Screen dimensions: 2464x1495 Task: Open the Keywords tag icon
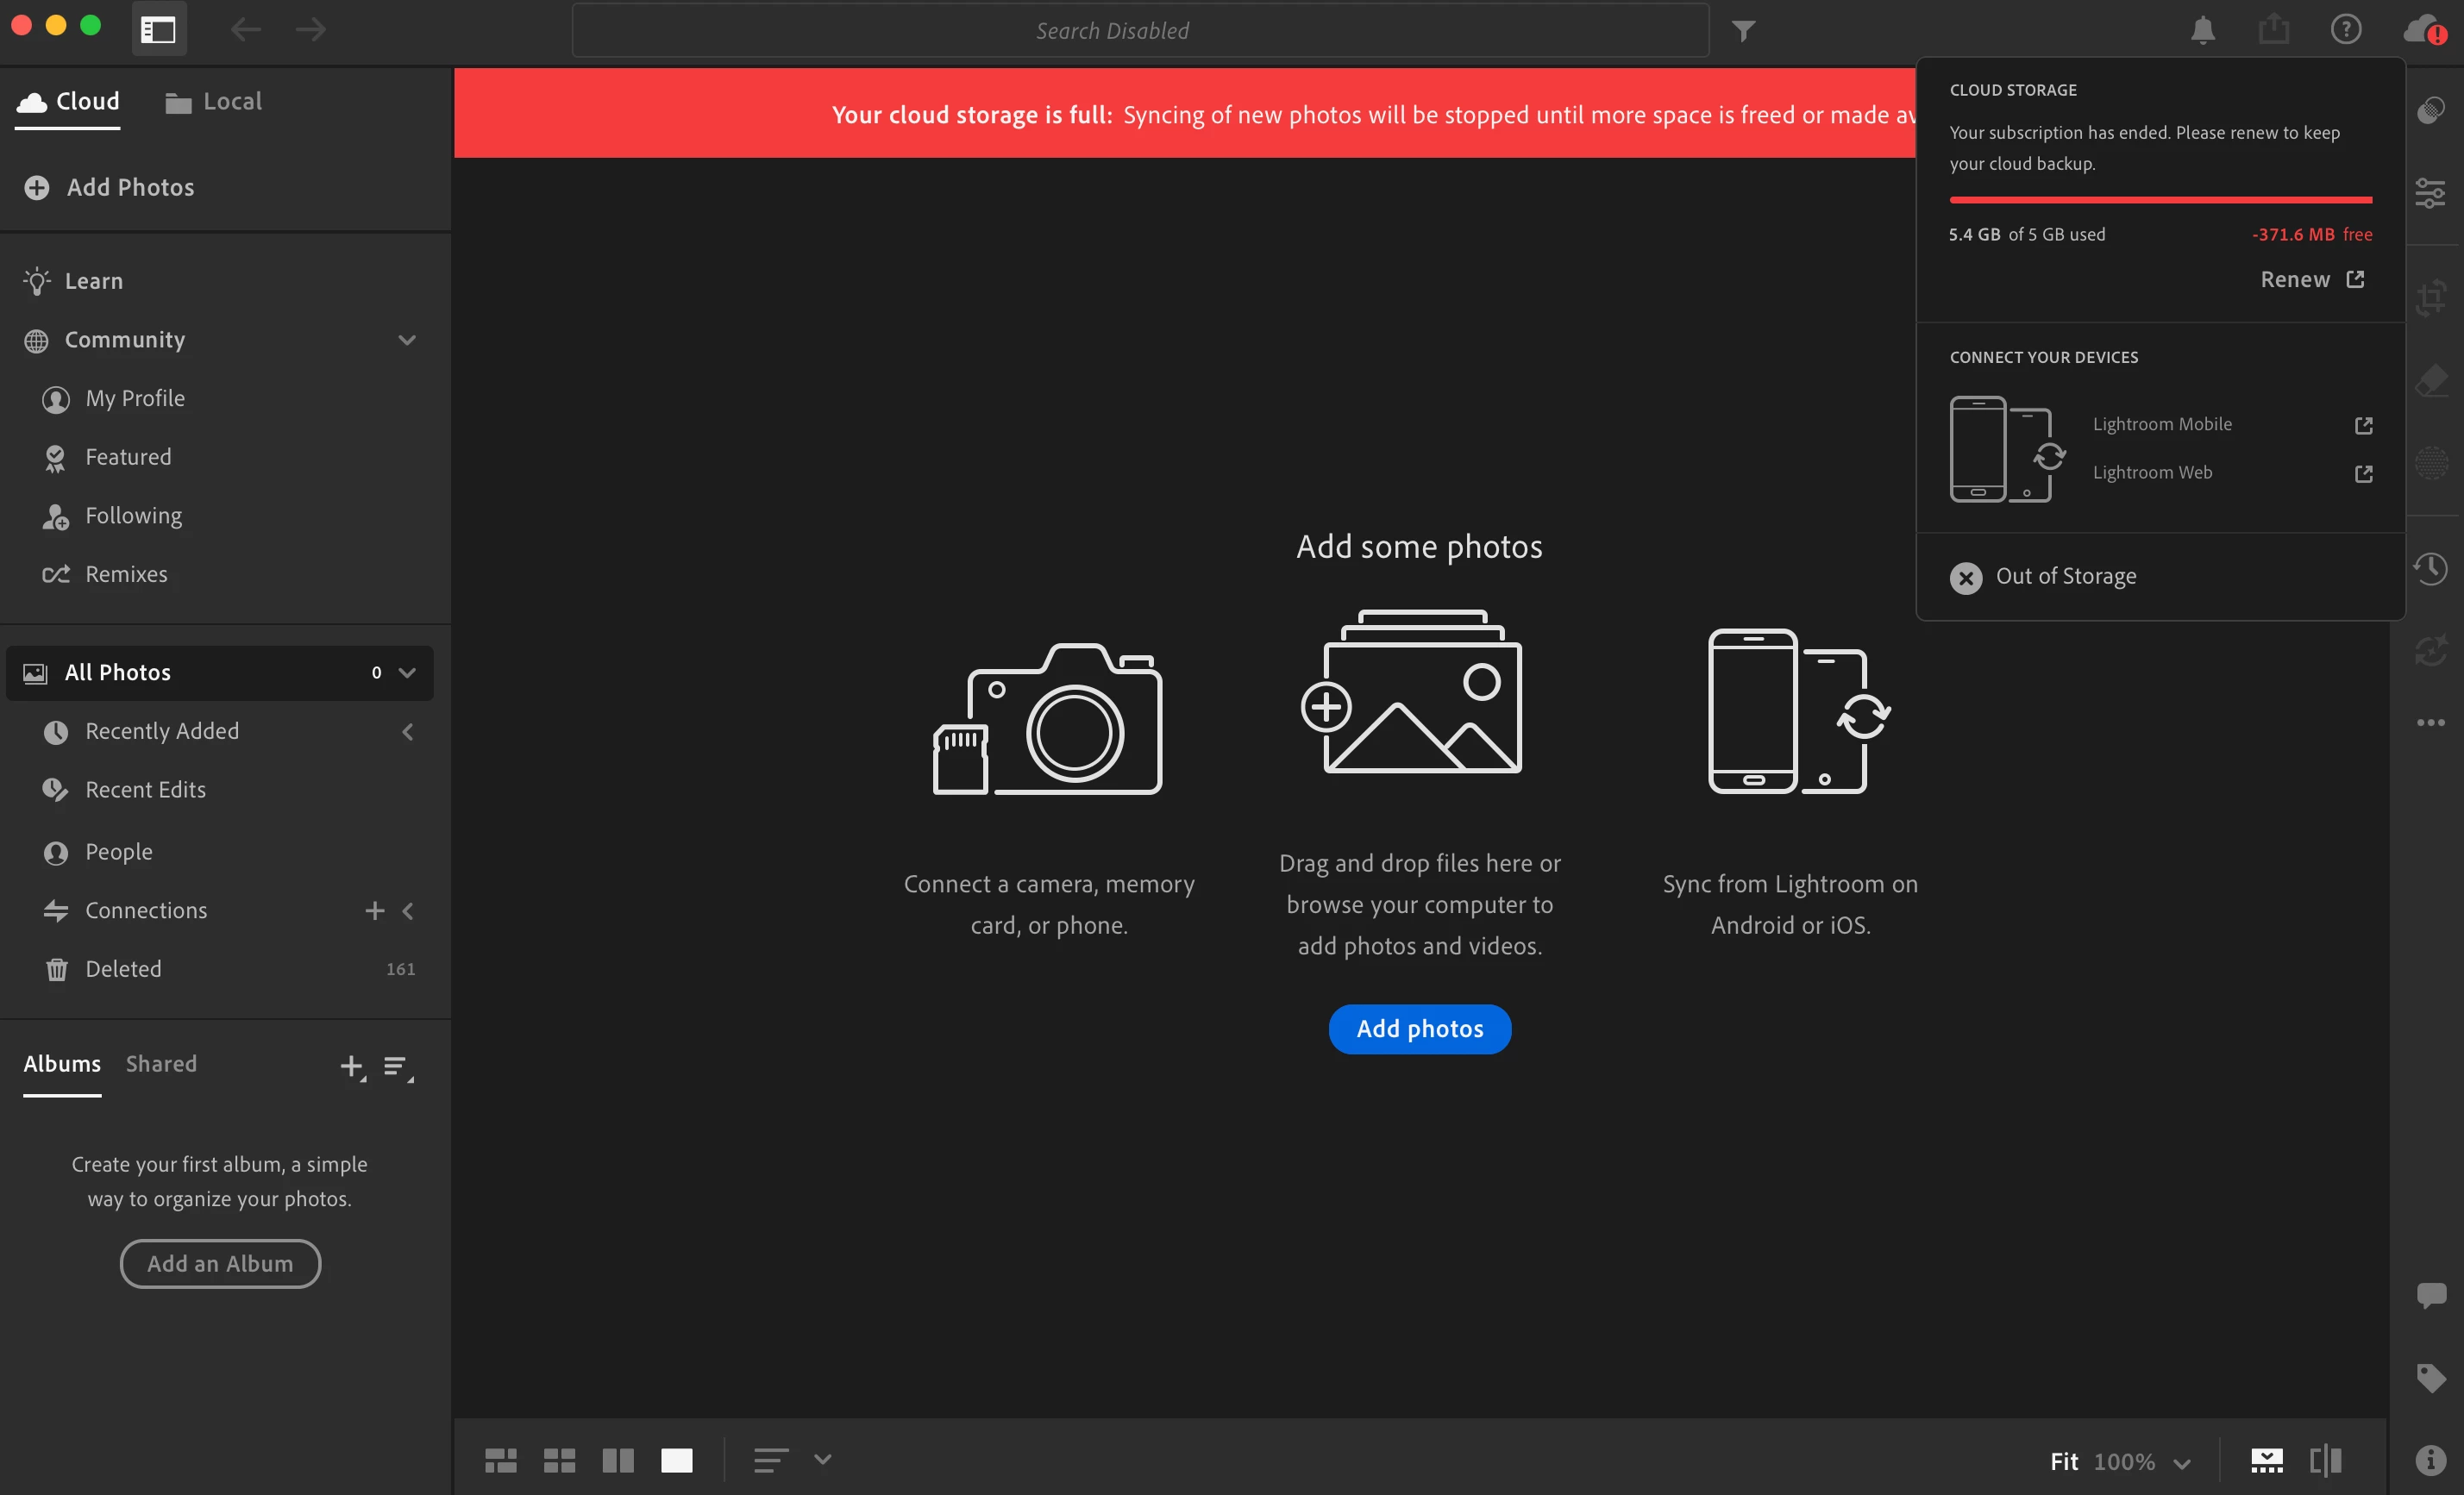(x=2430, y=1377)
